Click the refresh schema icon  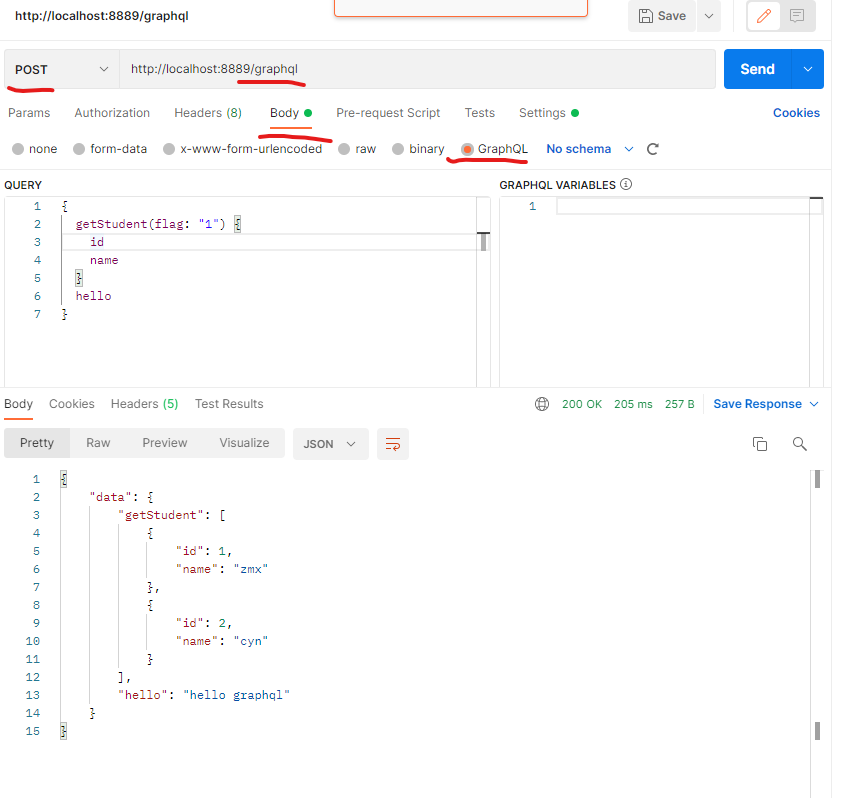point(653,149)
